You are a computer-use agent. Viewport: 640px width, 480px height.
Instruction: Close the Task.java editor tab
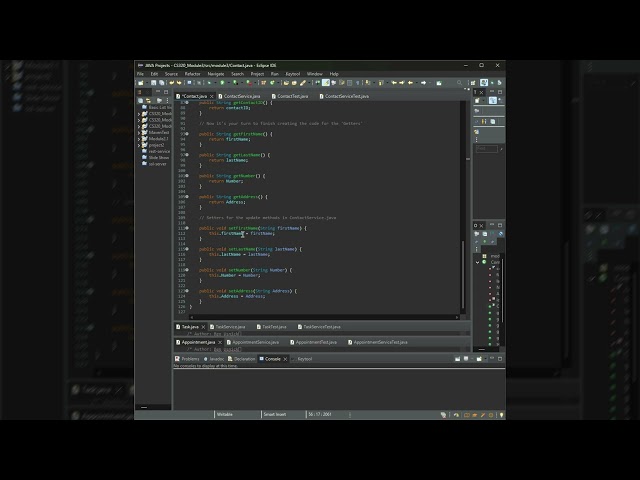click(x=203, y=327)
